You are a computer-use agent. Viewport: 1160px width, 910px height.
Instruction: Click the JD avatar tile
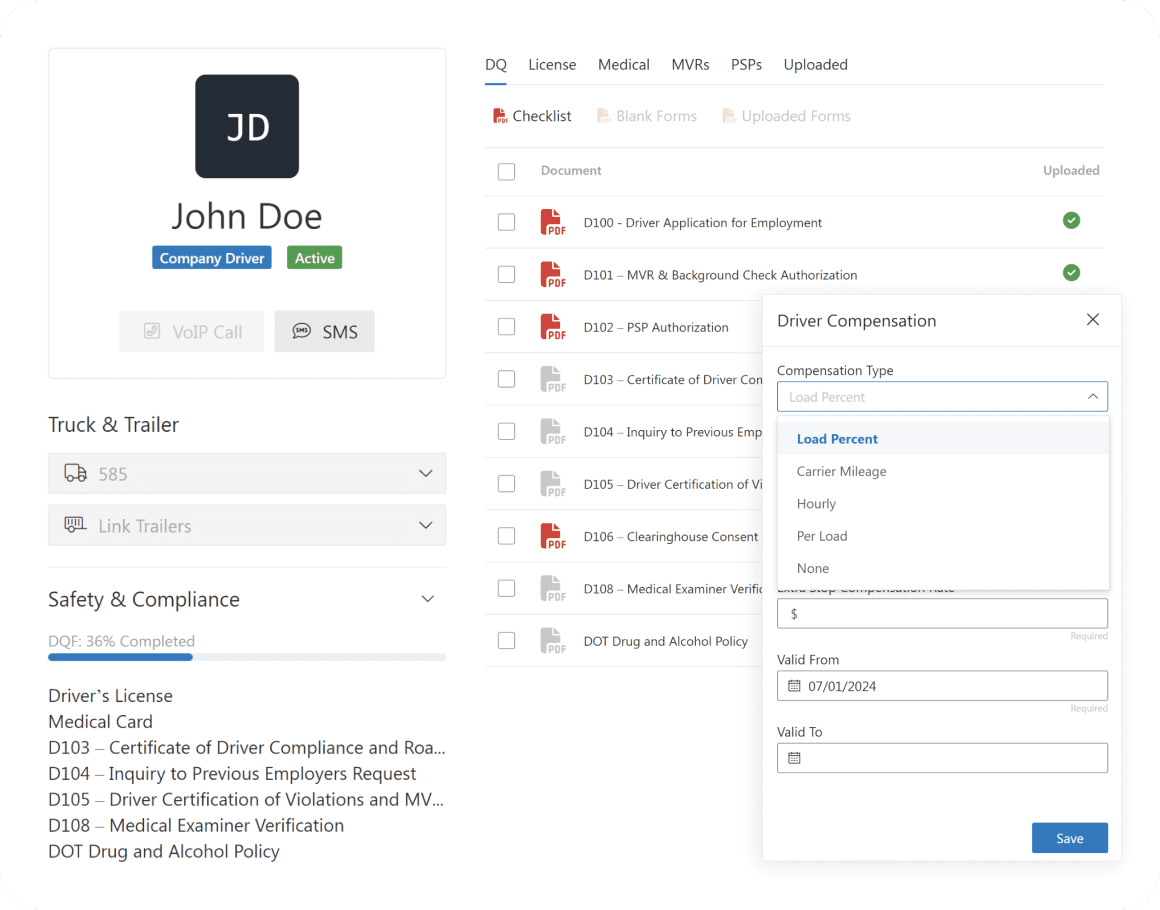tap(247, 126)
